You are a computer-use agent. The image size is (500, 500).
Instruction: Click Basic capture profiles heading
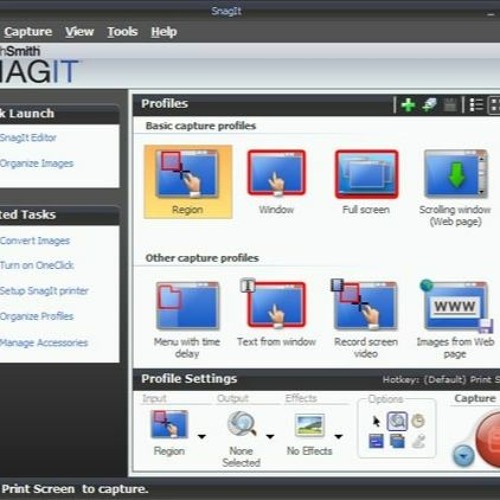click(201, 126)
